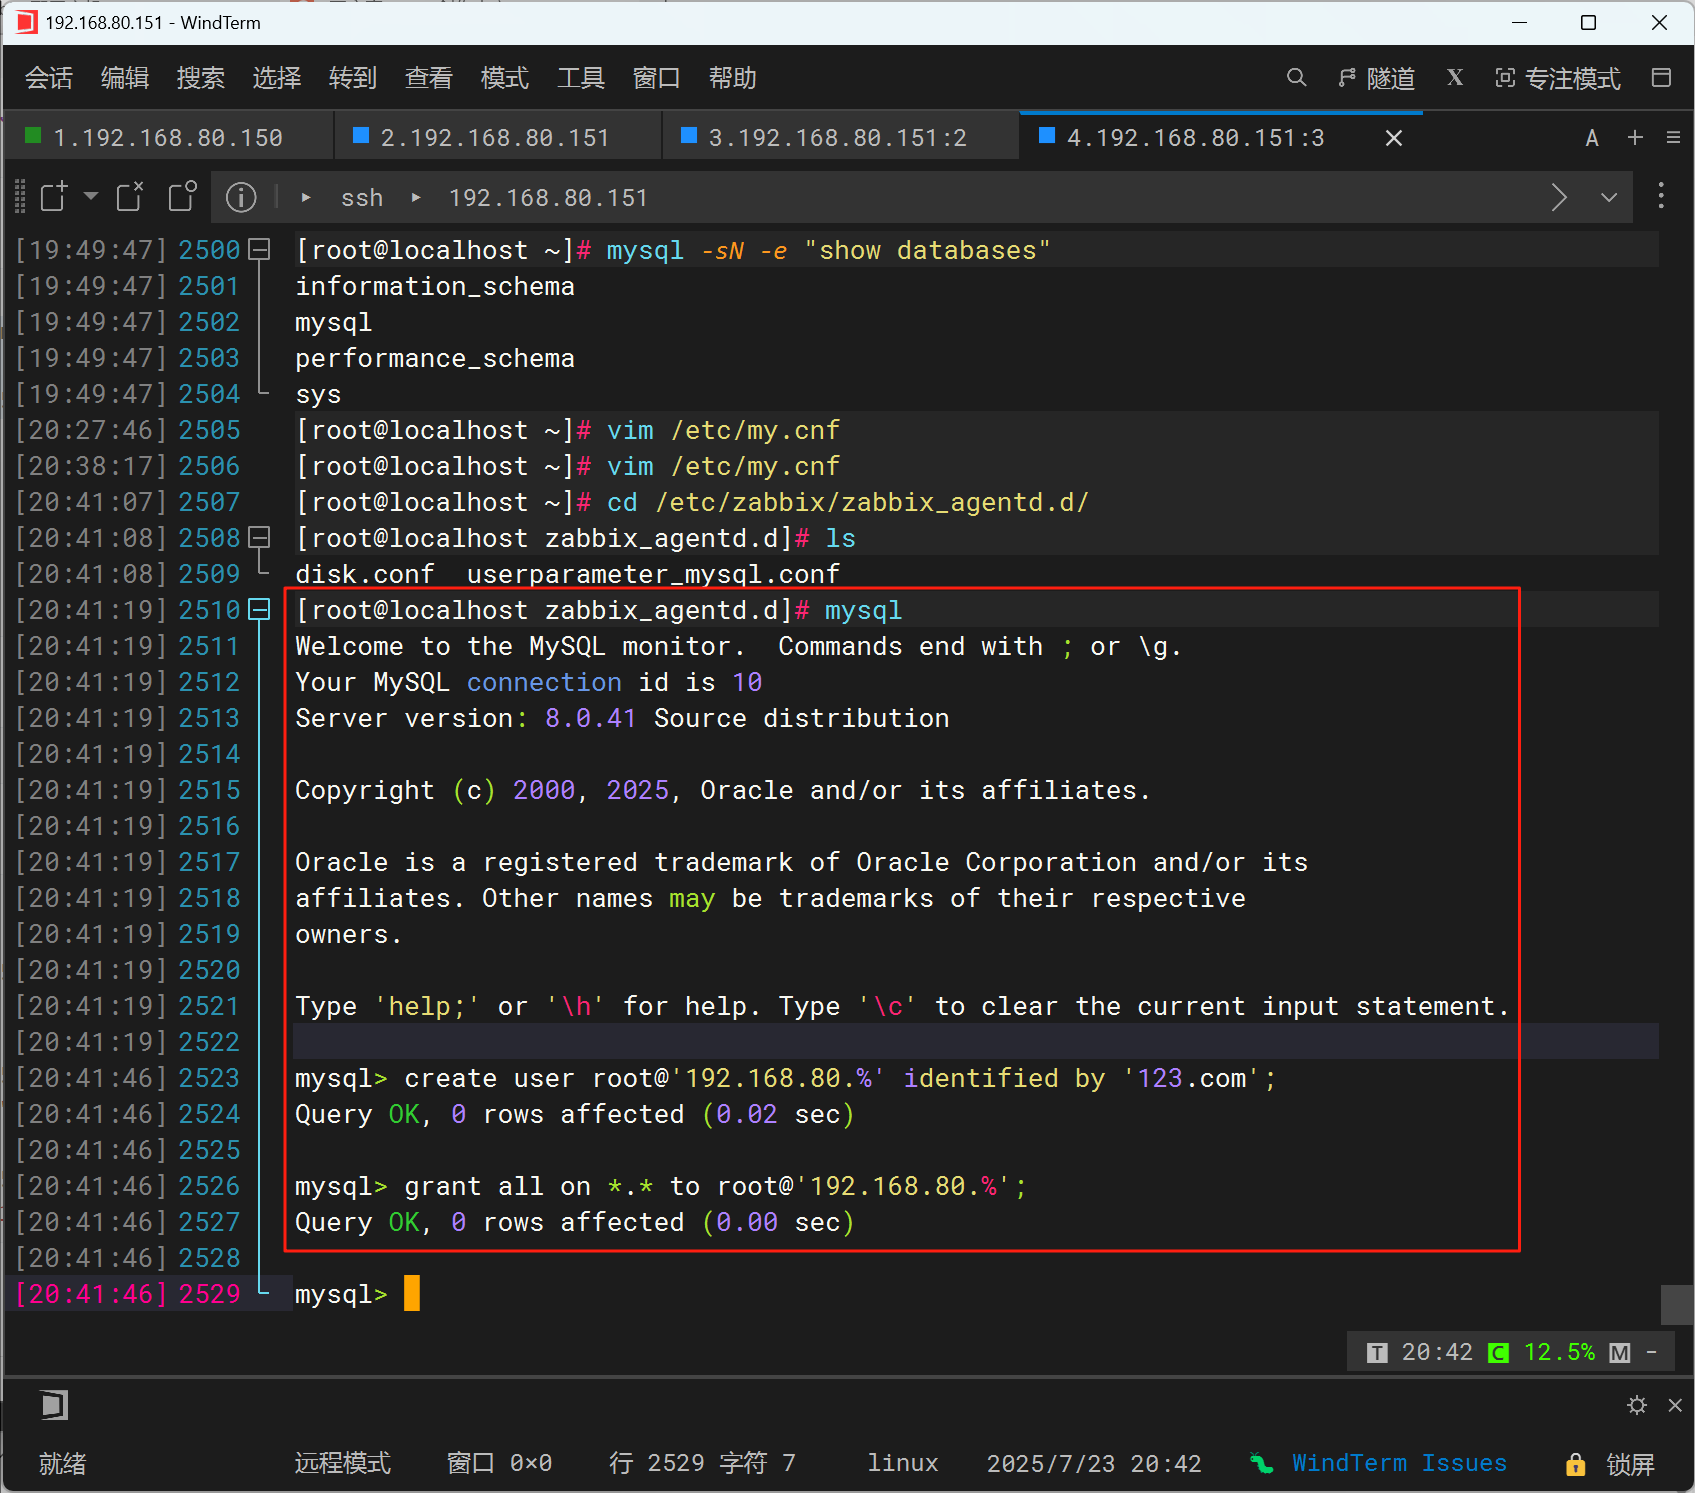1695x1493 pixels.
Task: Open the tab list hamburger menu
Action: pyautogui.click(x=1673, y=138)
